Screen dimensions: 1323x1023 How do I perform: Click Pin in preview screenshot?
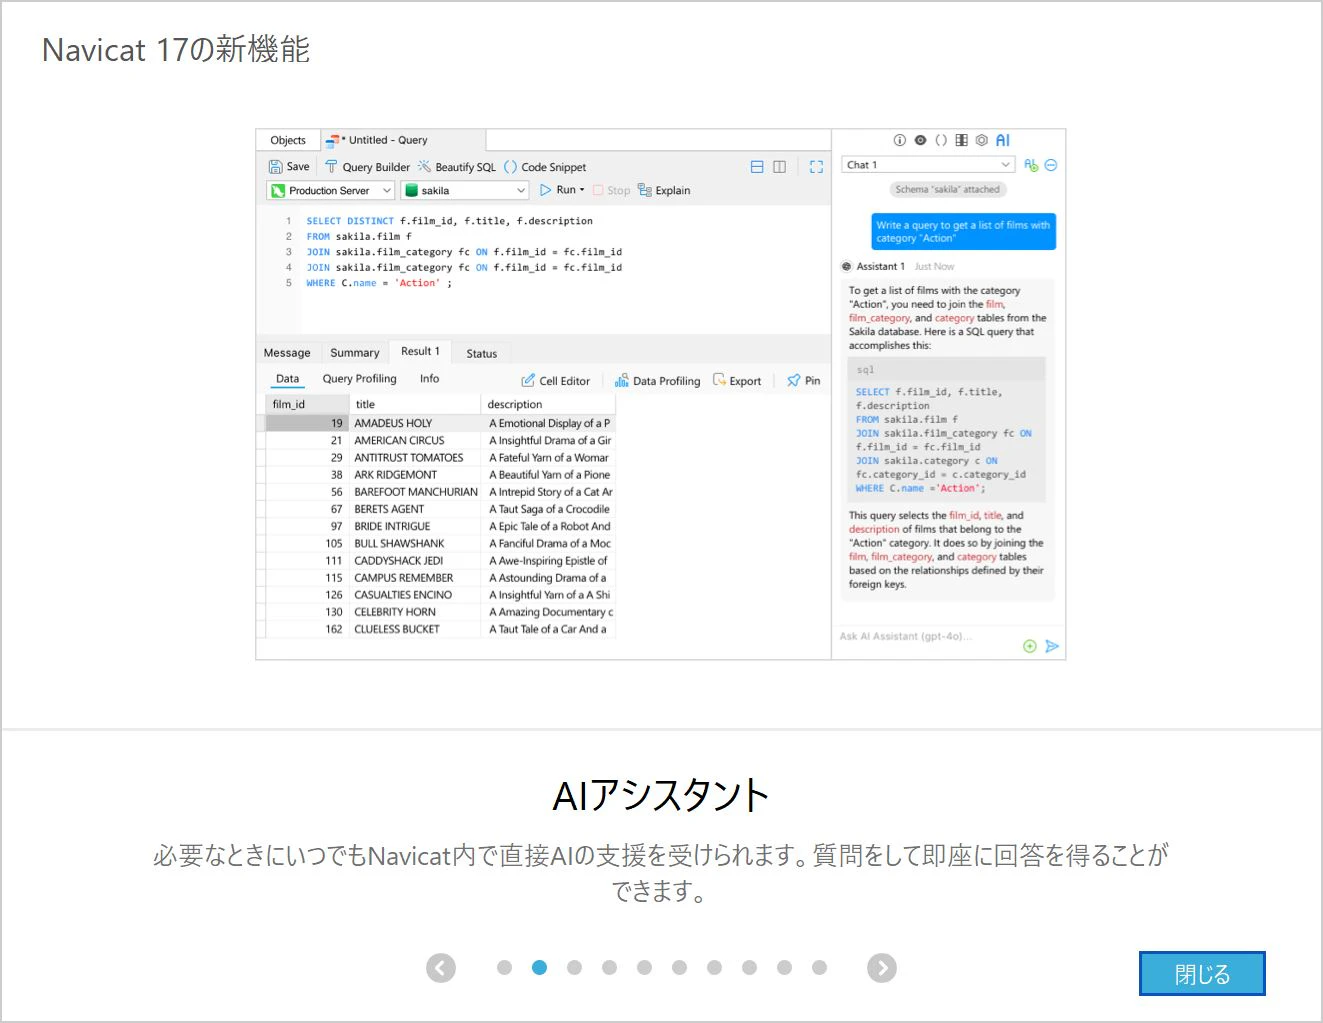[804, 381]
